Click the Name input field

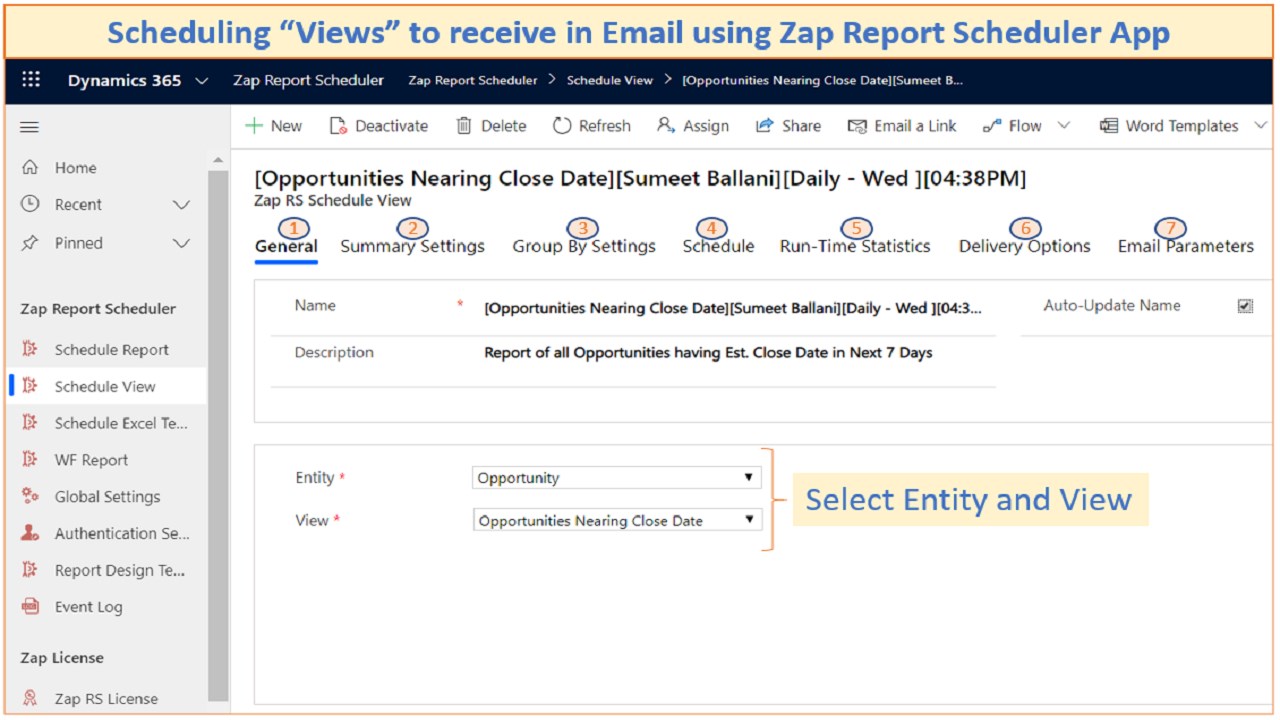pyautogui.click(x=733, y=308)
